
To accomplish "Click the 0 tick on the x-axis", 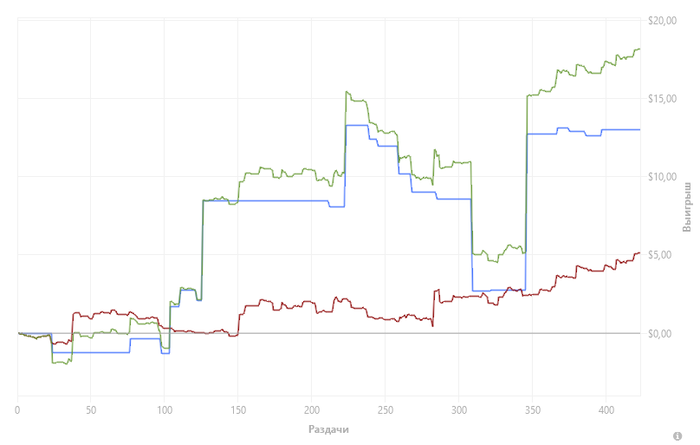I will (17, 410).
